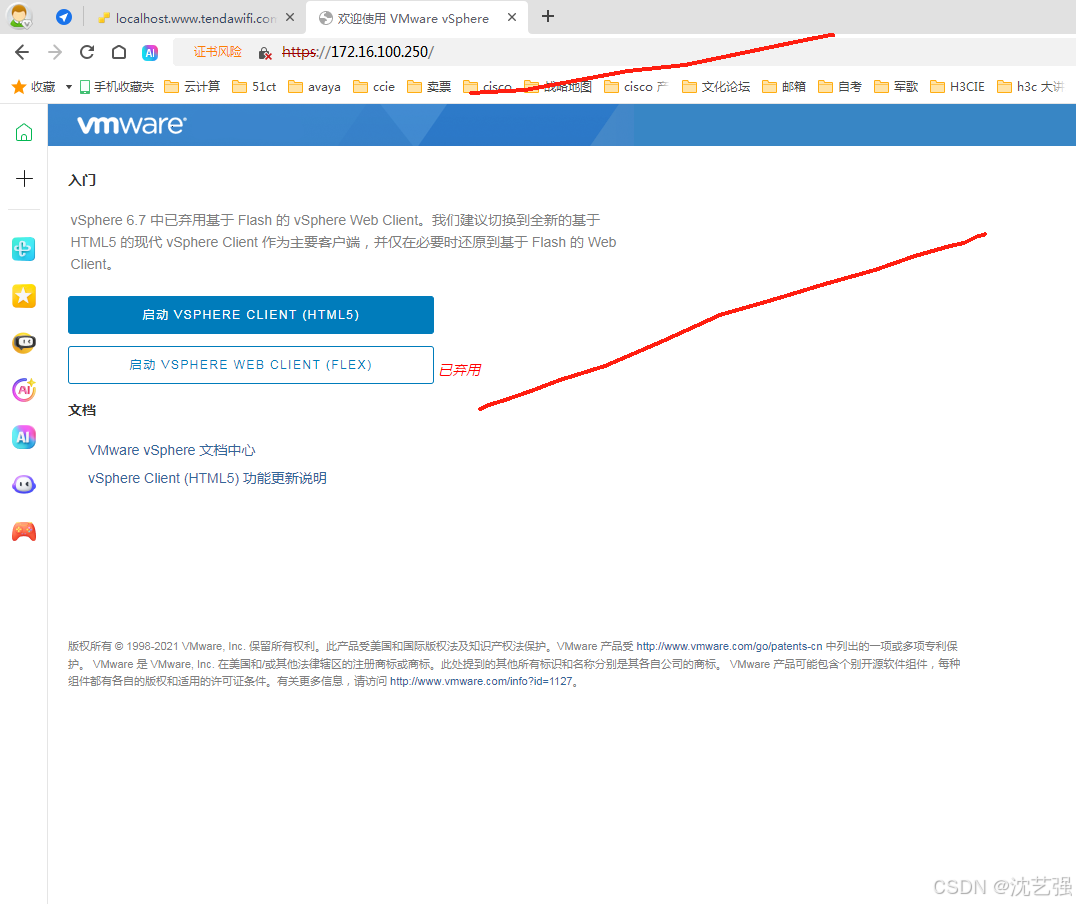
Task: Open the yellow chat robot sidebar icon
Action: click(24, 343)
